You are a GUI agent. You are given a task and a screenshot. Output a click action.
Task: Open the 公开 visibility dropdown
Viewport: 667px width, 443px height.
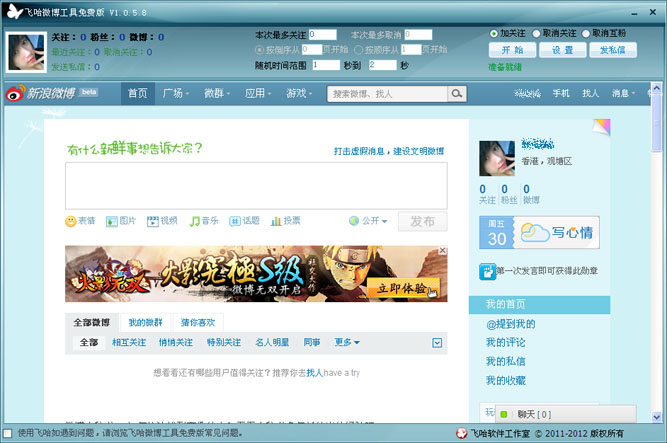pyautogui.click(x=368, y=221)
